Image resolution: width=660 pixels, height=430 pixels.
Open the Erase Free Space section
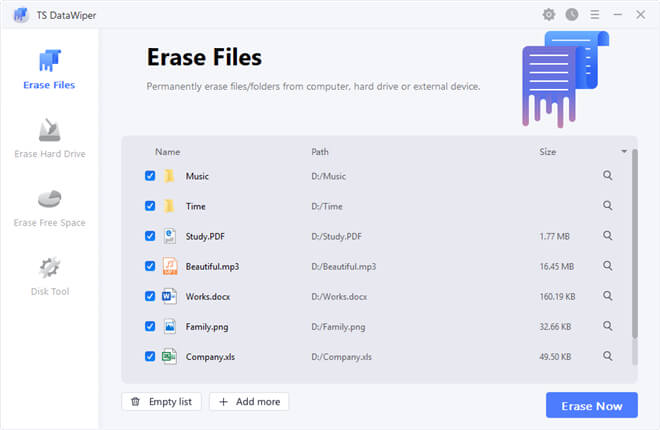49,207
